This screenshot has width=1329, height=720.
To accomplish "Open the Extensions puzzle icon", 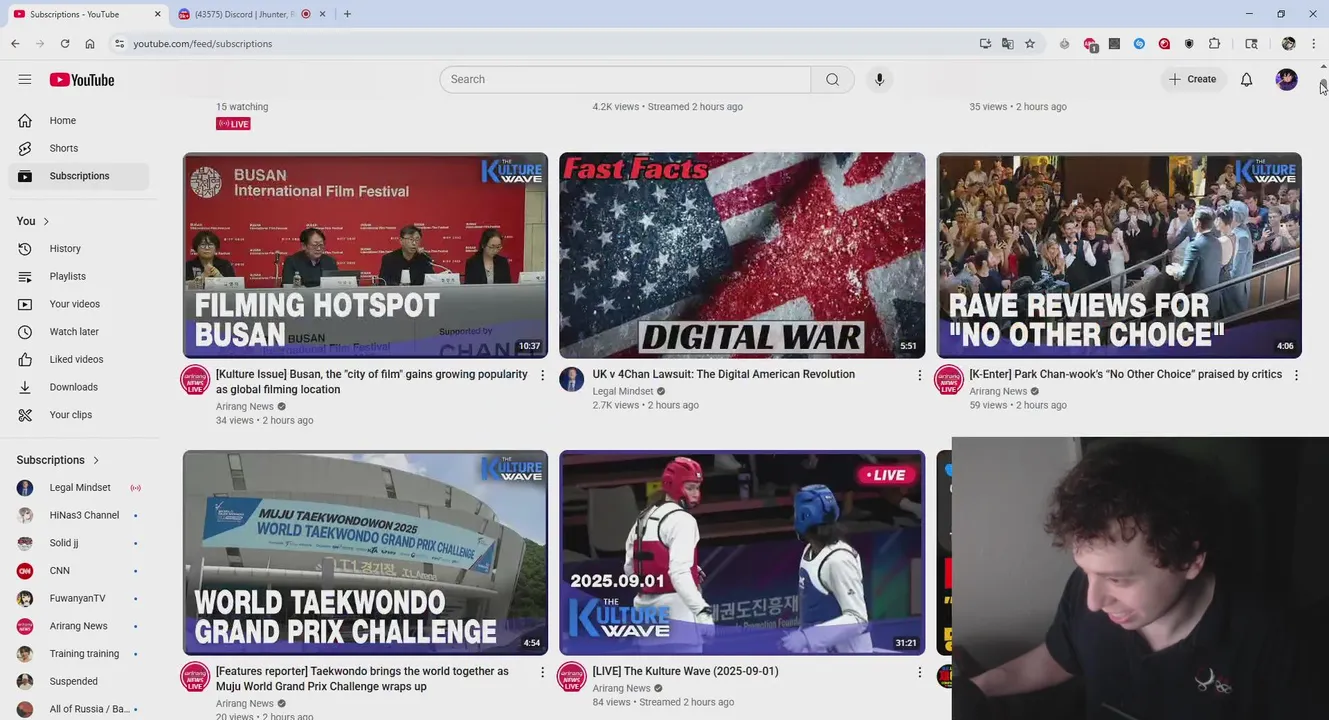I will tap(1214, 44).
